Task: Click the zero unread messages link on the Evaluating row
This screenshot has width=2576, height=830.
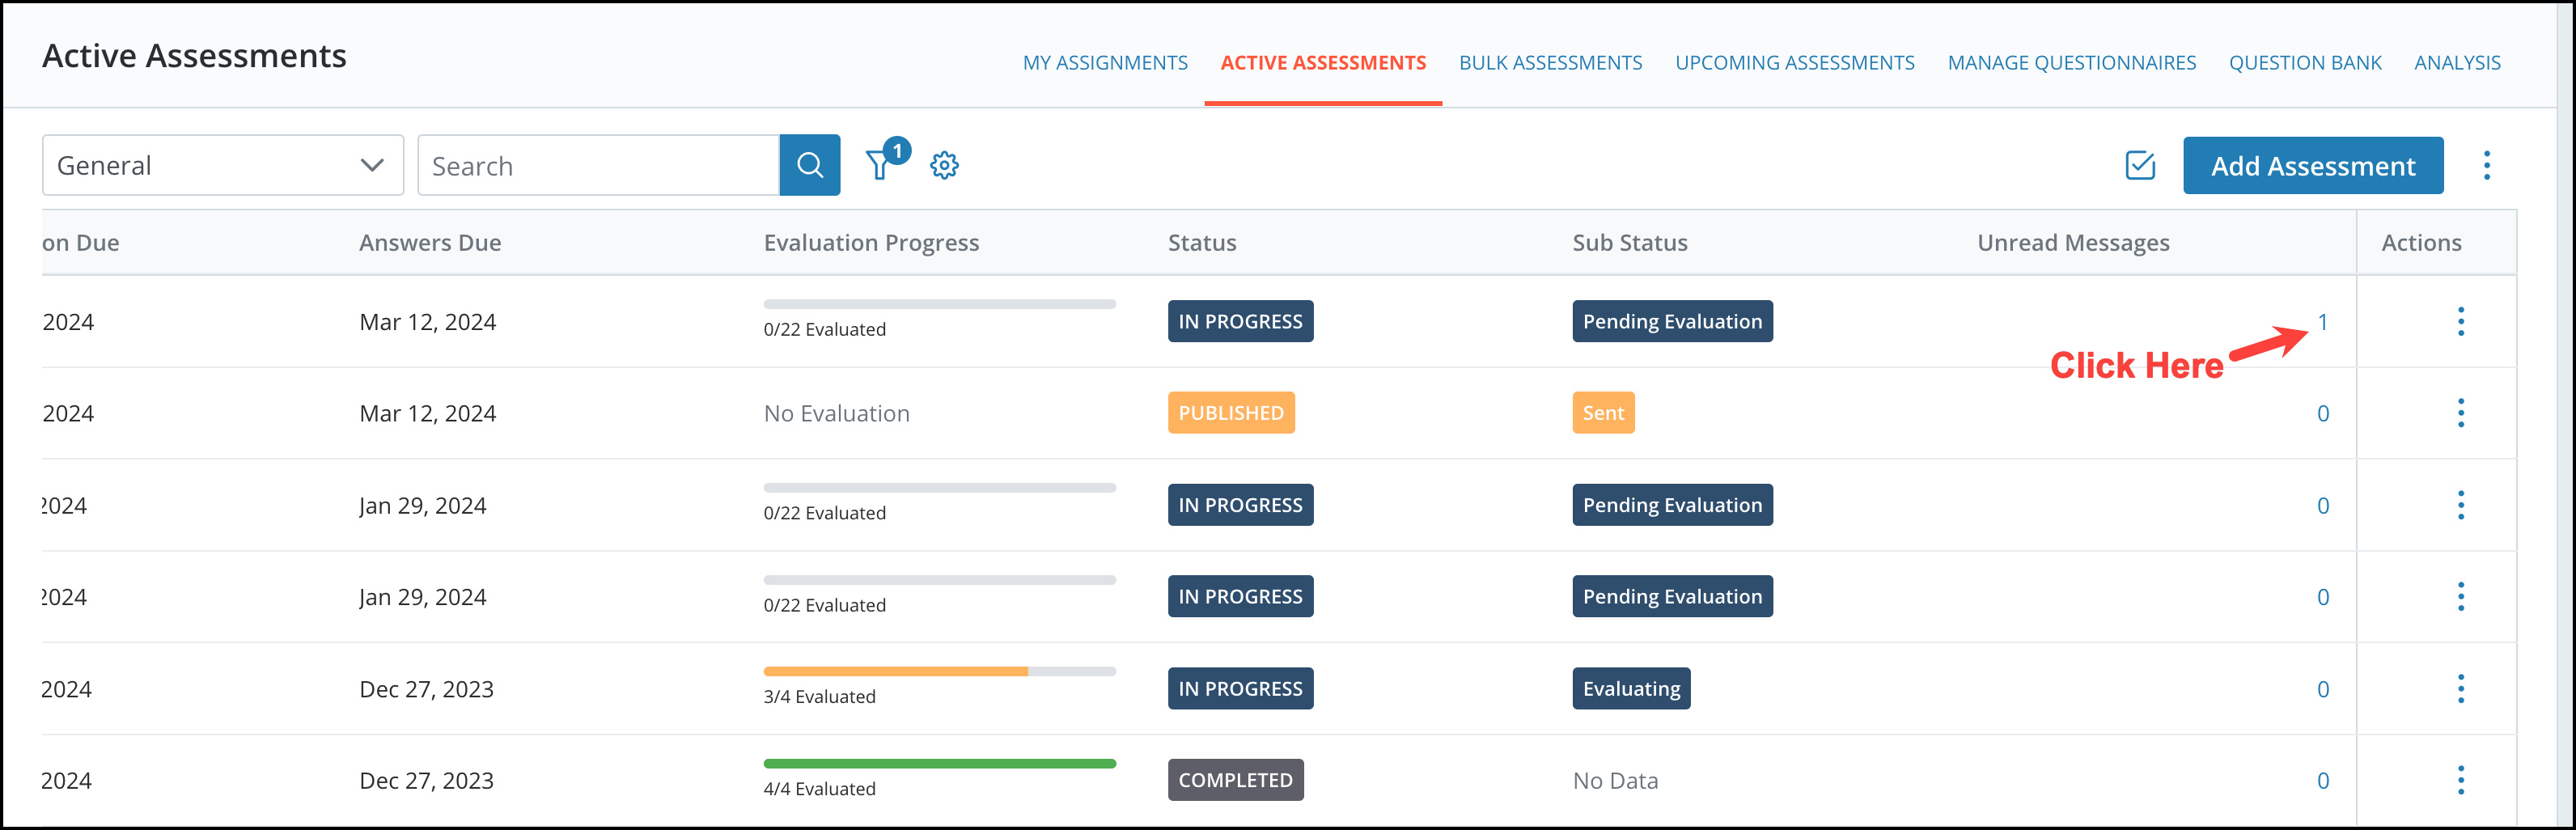Action: click(x=2322, y=688)
